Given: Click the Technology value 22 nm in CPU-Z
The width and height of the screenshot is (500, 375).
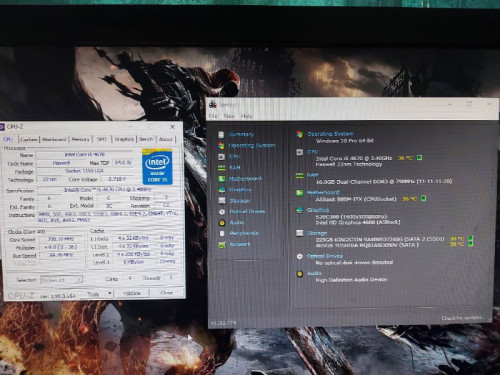Looking at the screenshot, I should pyautogui.click(x=49, y=179).
